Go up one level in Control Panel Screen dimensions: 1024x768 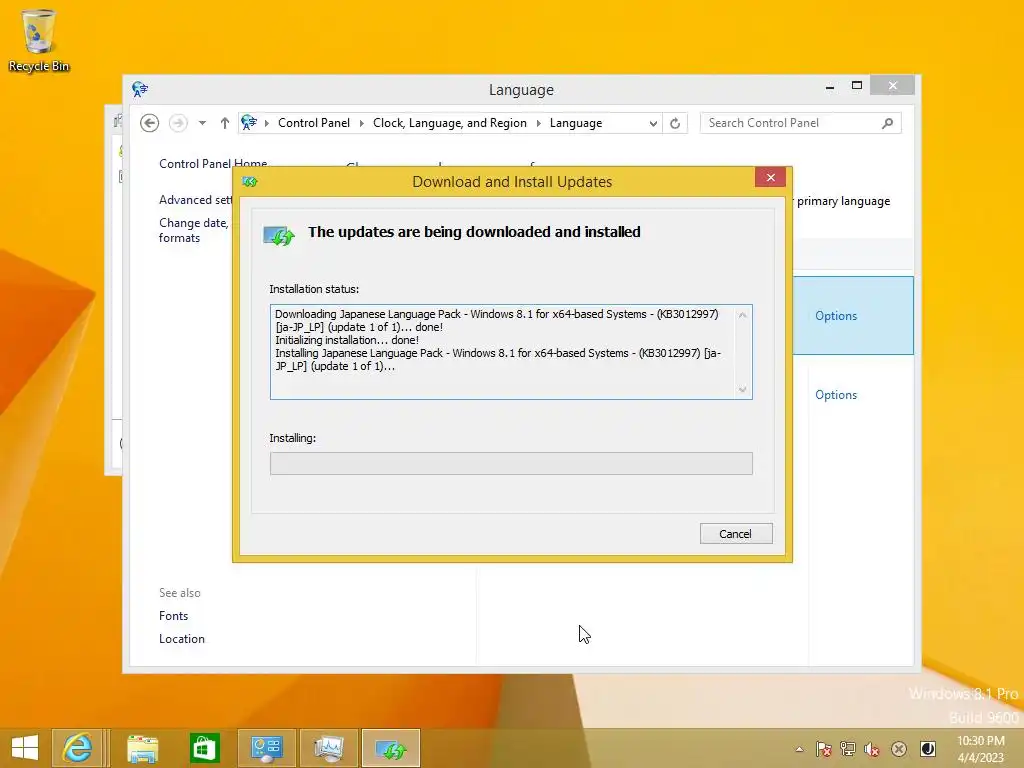225,123
